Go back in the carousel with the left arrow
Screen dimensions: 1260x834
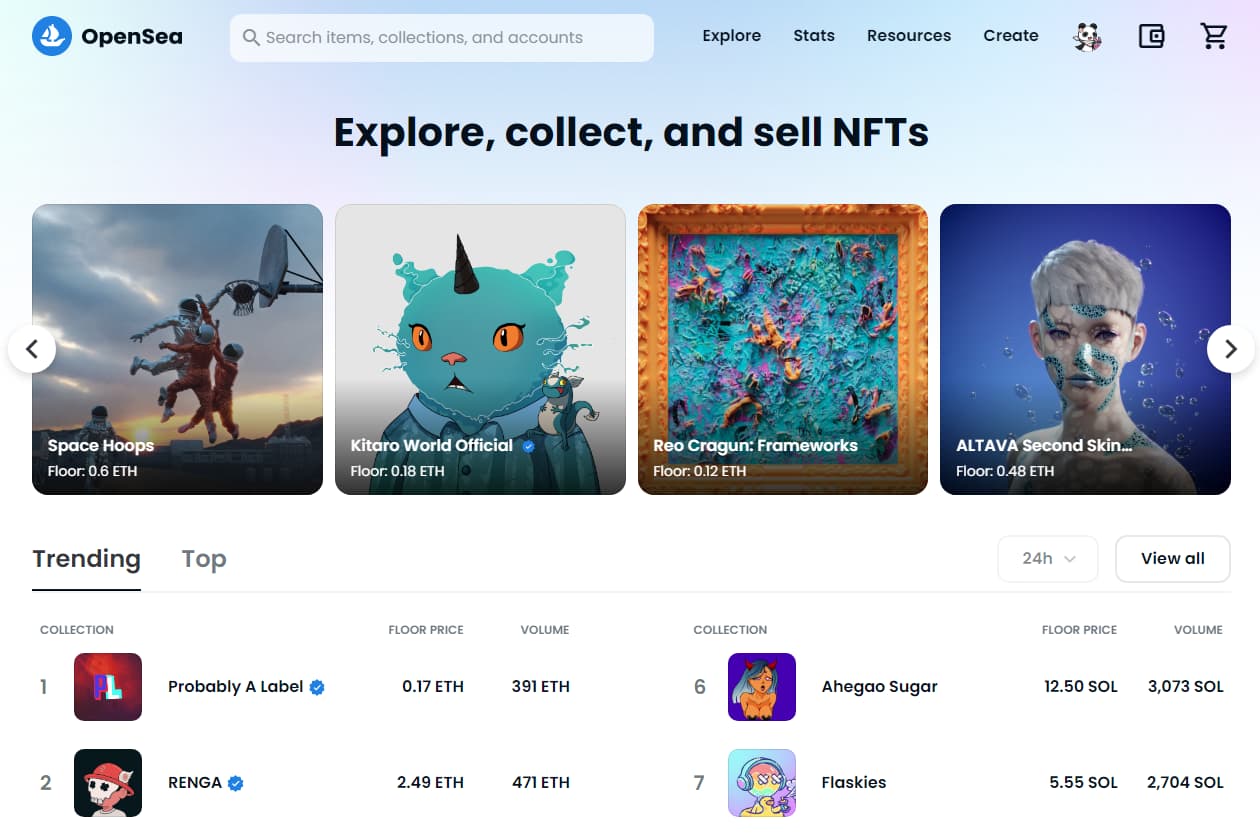33,349
